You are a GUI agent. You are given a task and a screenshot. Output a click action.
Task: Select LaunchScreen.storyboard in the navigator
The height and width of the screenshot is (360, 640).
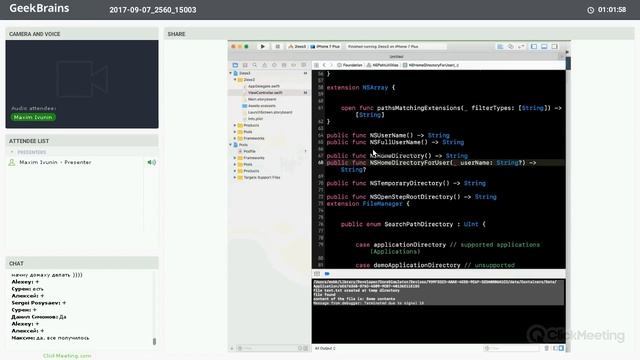(270, 112)
